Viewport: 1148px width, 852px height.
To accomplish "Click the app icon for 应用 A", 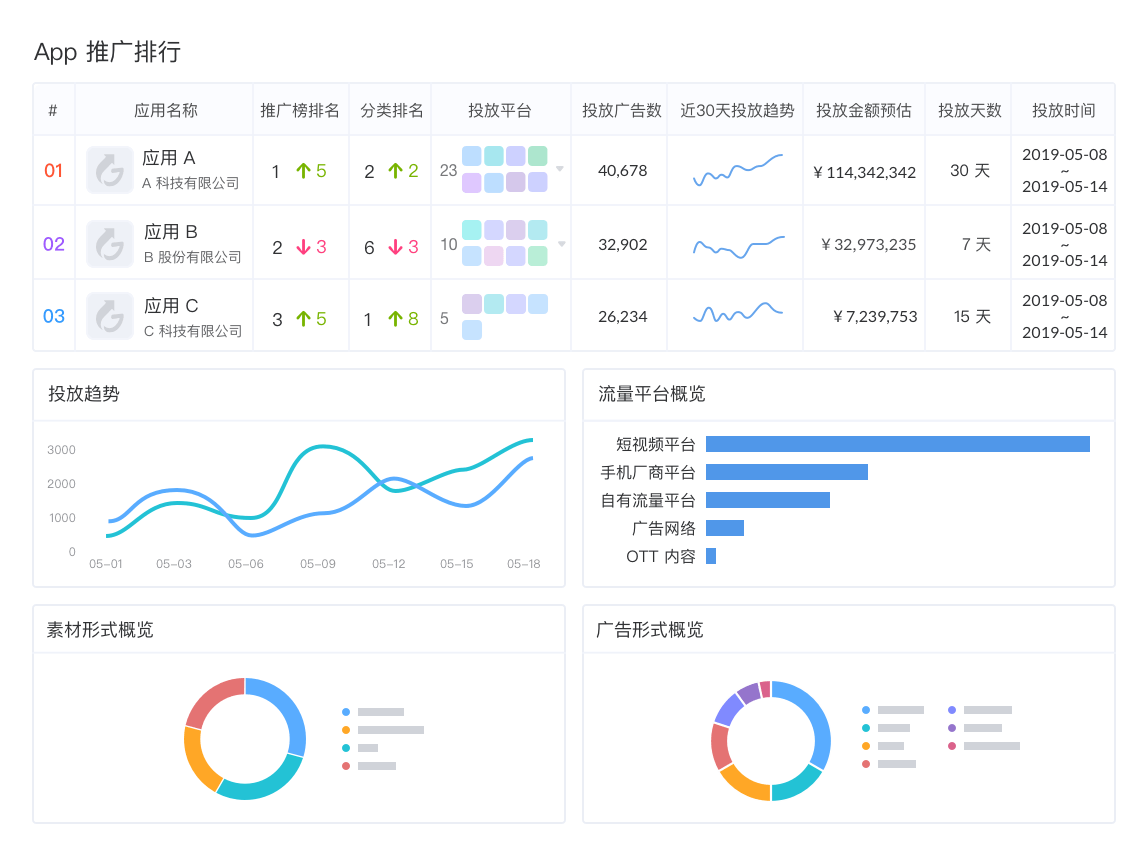I will 109,170.
